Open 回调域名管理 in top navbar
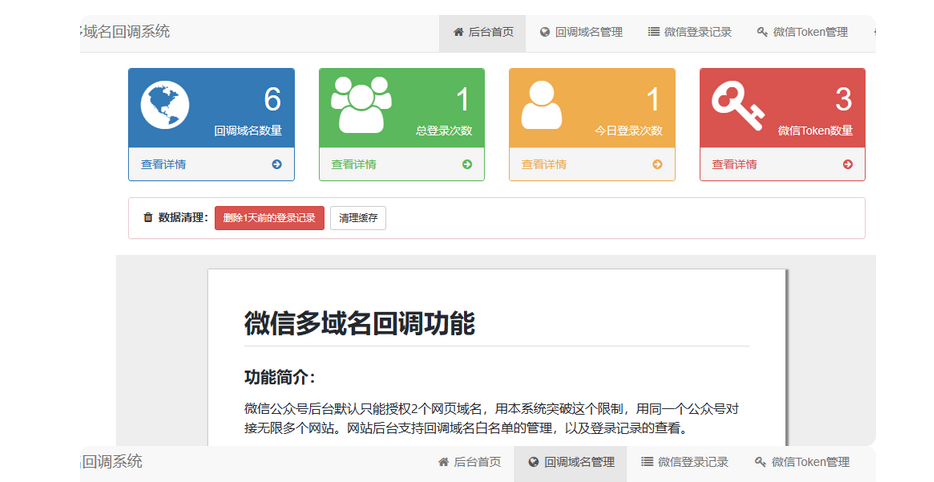 coord(581,33)
